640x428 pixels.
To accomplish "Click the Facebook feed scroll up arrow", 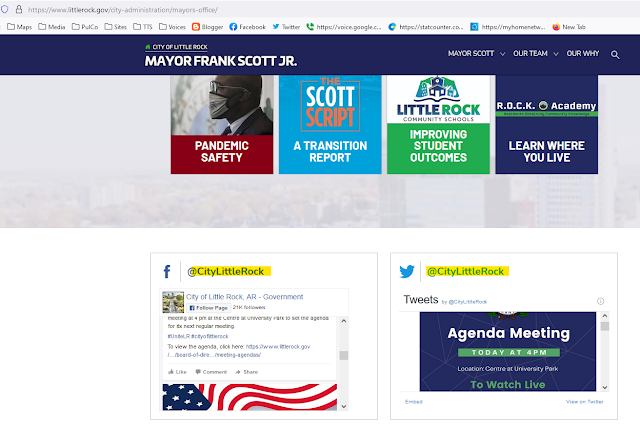I will coord(344,321).
